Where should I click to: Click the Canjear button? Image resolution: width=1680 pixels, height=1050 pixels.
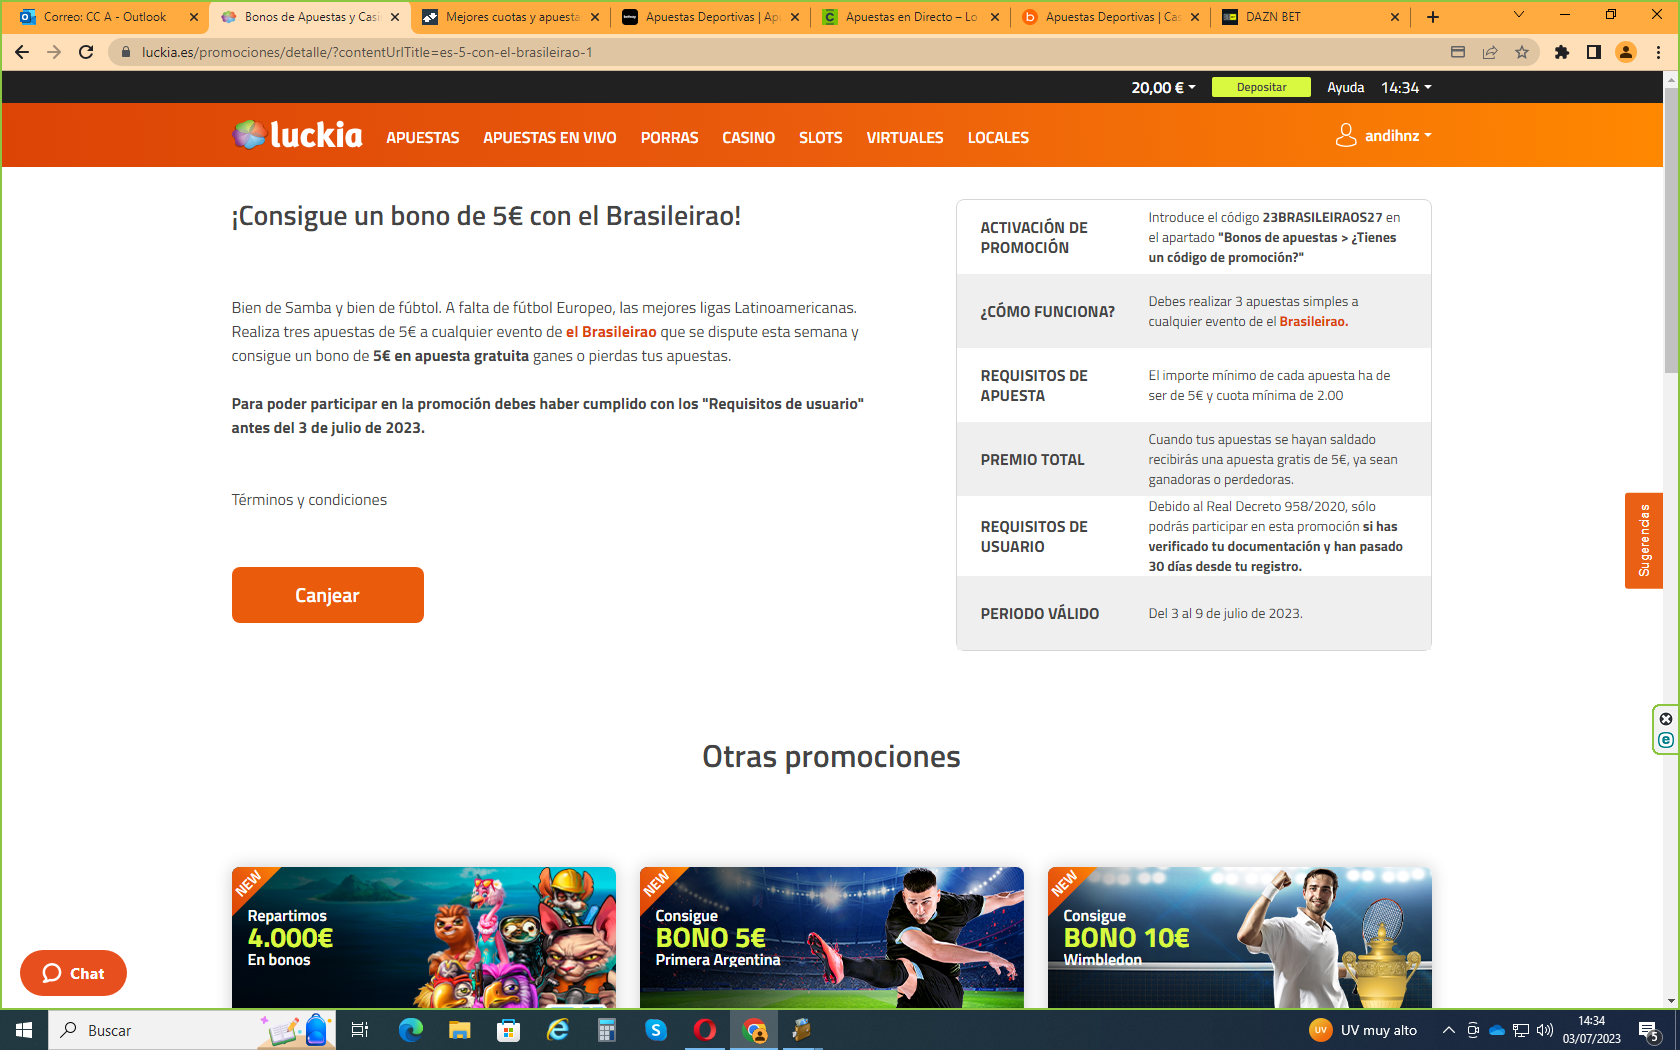click(x=328, y=595)
